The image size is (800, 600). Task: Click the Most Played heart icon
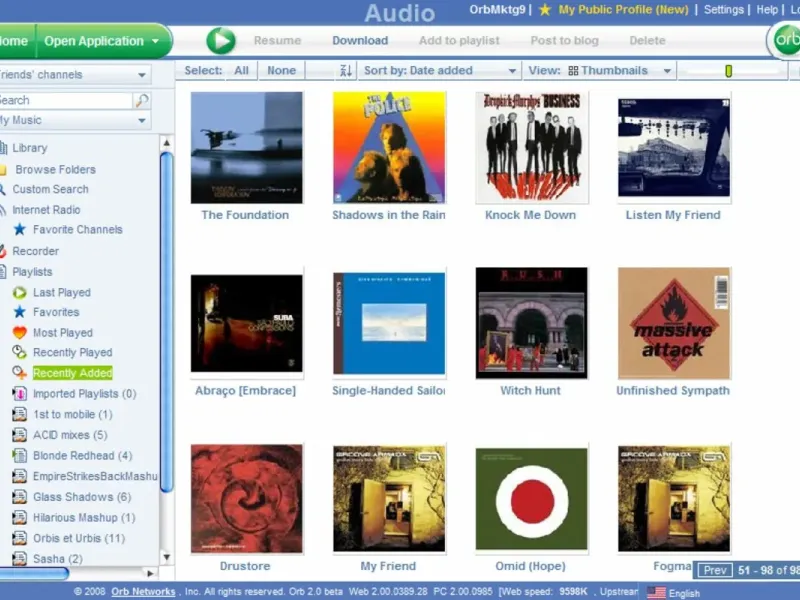pos(19,333)
